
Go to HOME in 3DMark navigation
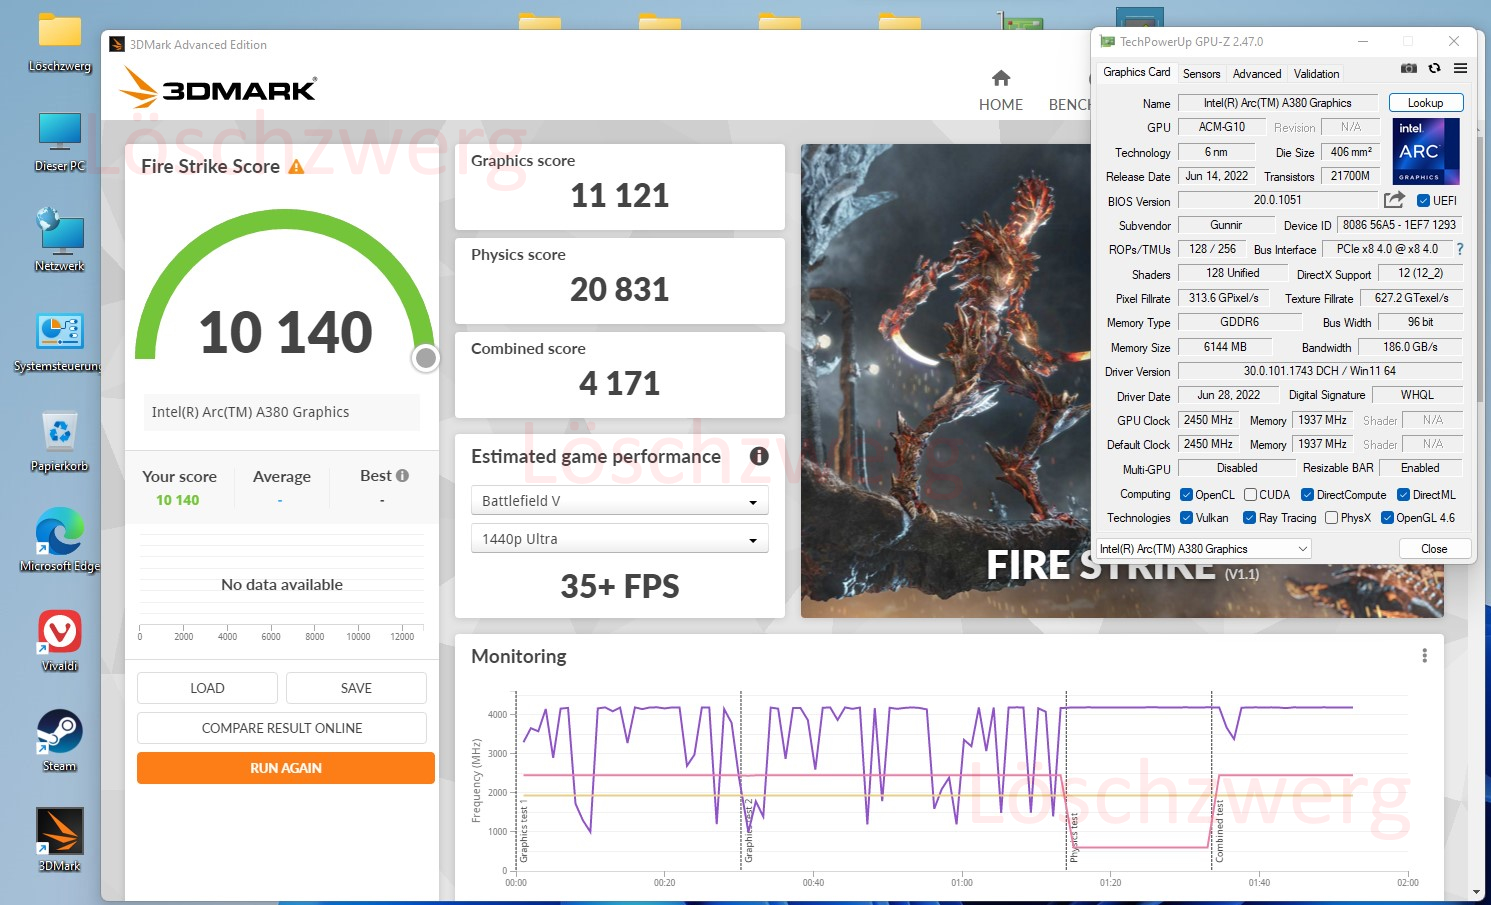pyautogui.click(x=1001, y=104)
